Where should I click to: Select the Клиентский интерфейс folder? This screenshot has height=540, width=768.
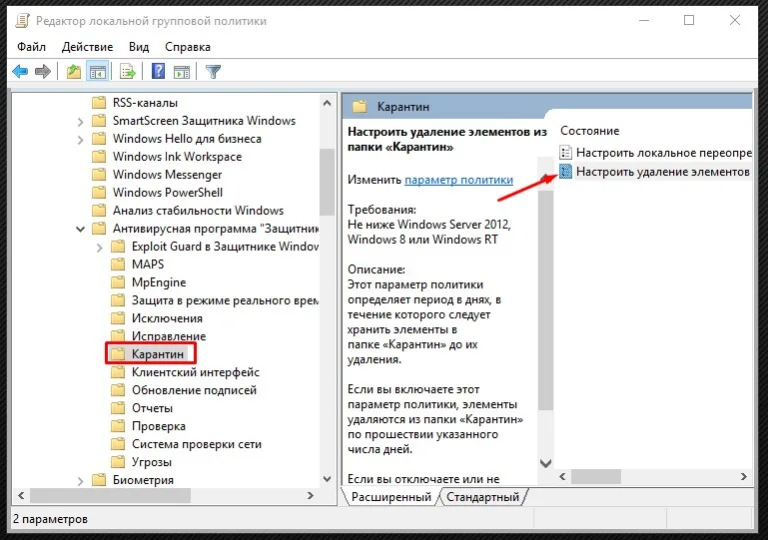click(x=195, y=372)
